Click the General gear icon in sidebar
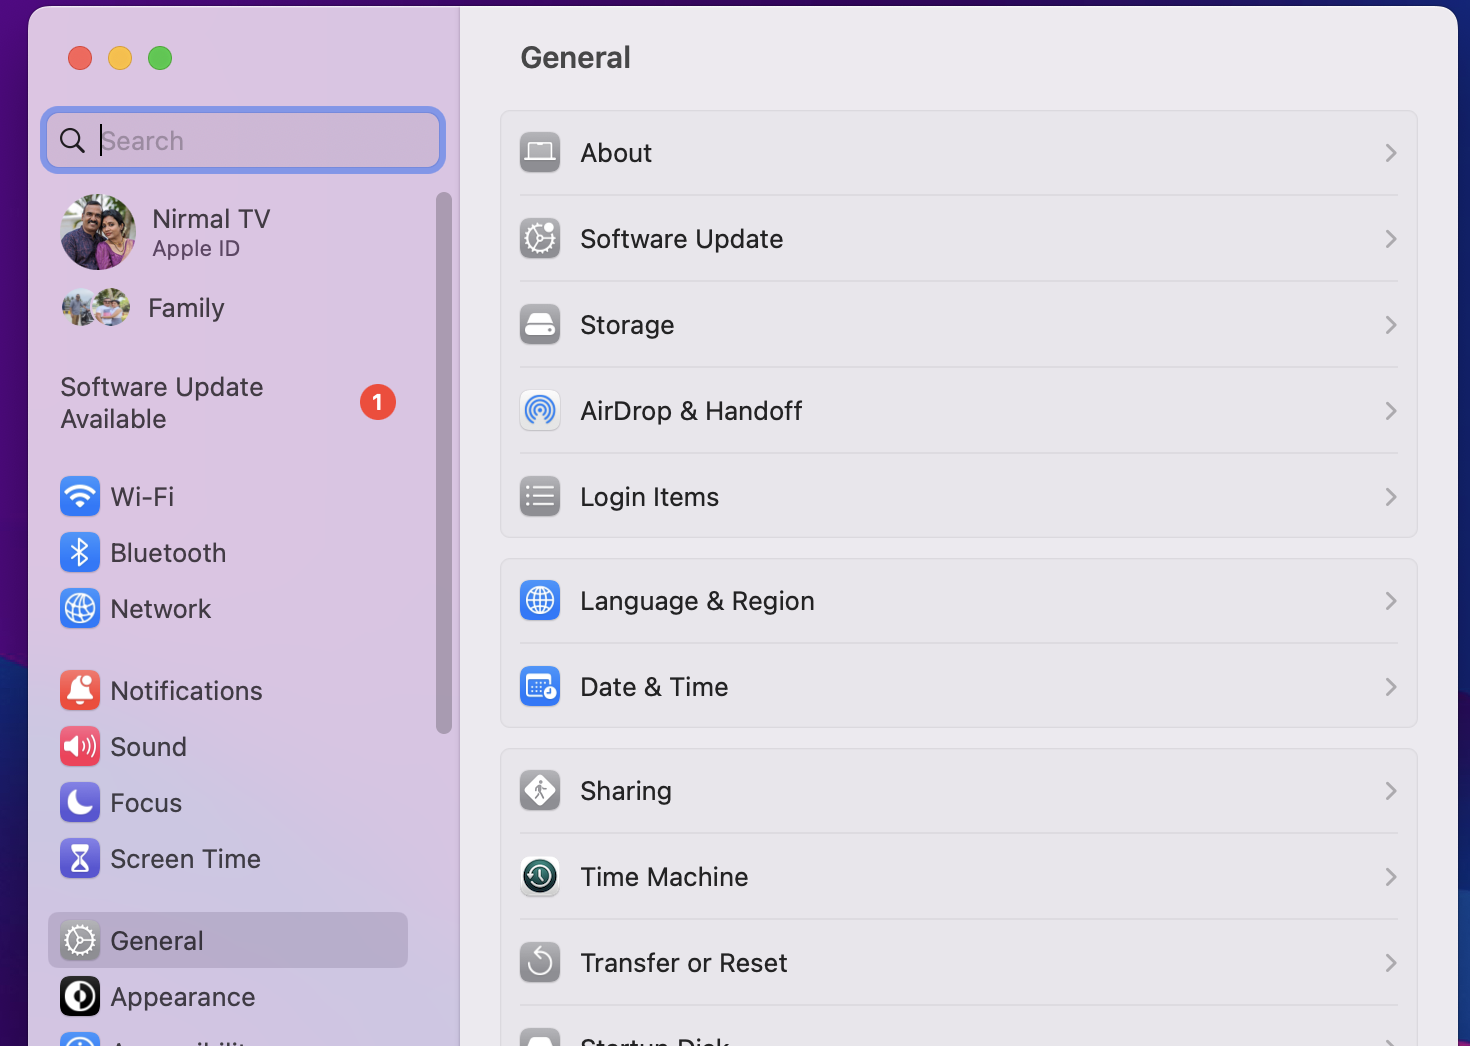The image size is (1470, 1046). click(80, 940)
